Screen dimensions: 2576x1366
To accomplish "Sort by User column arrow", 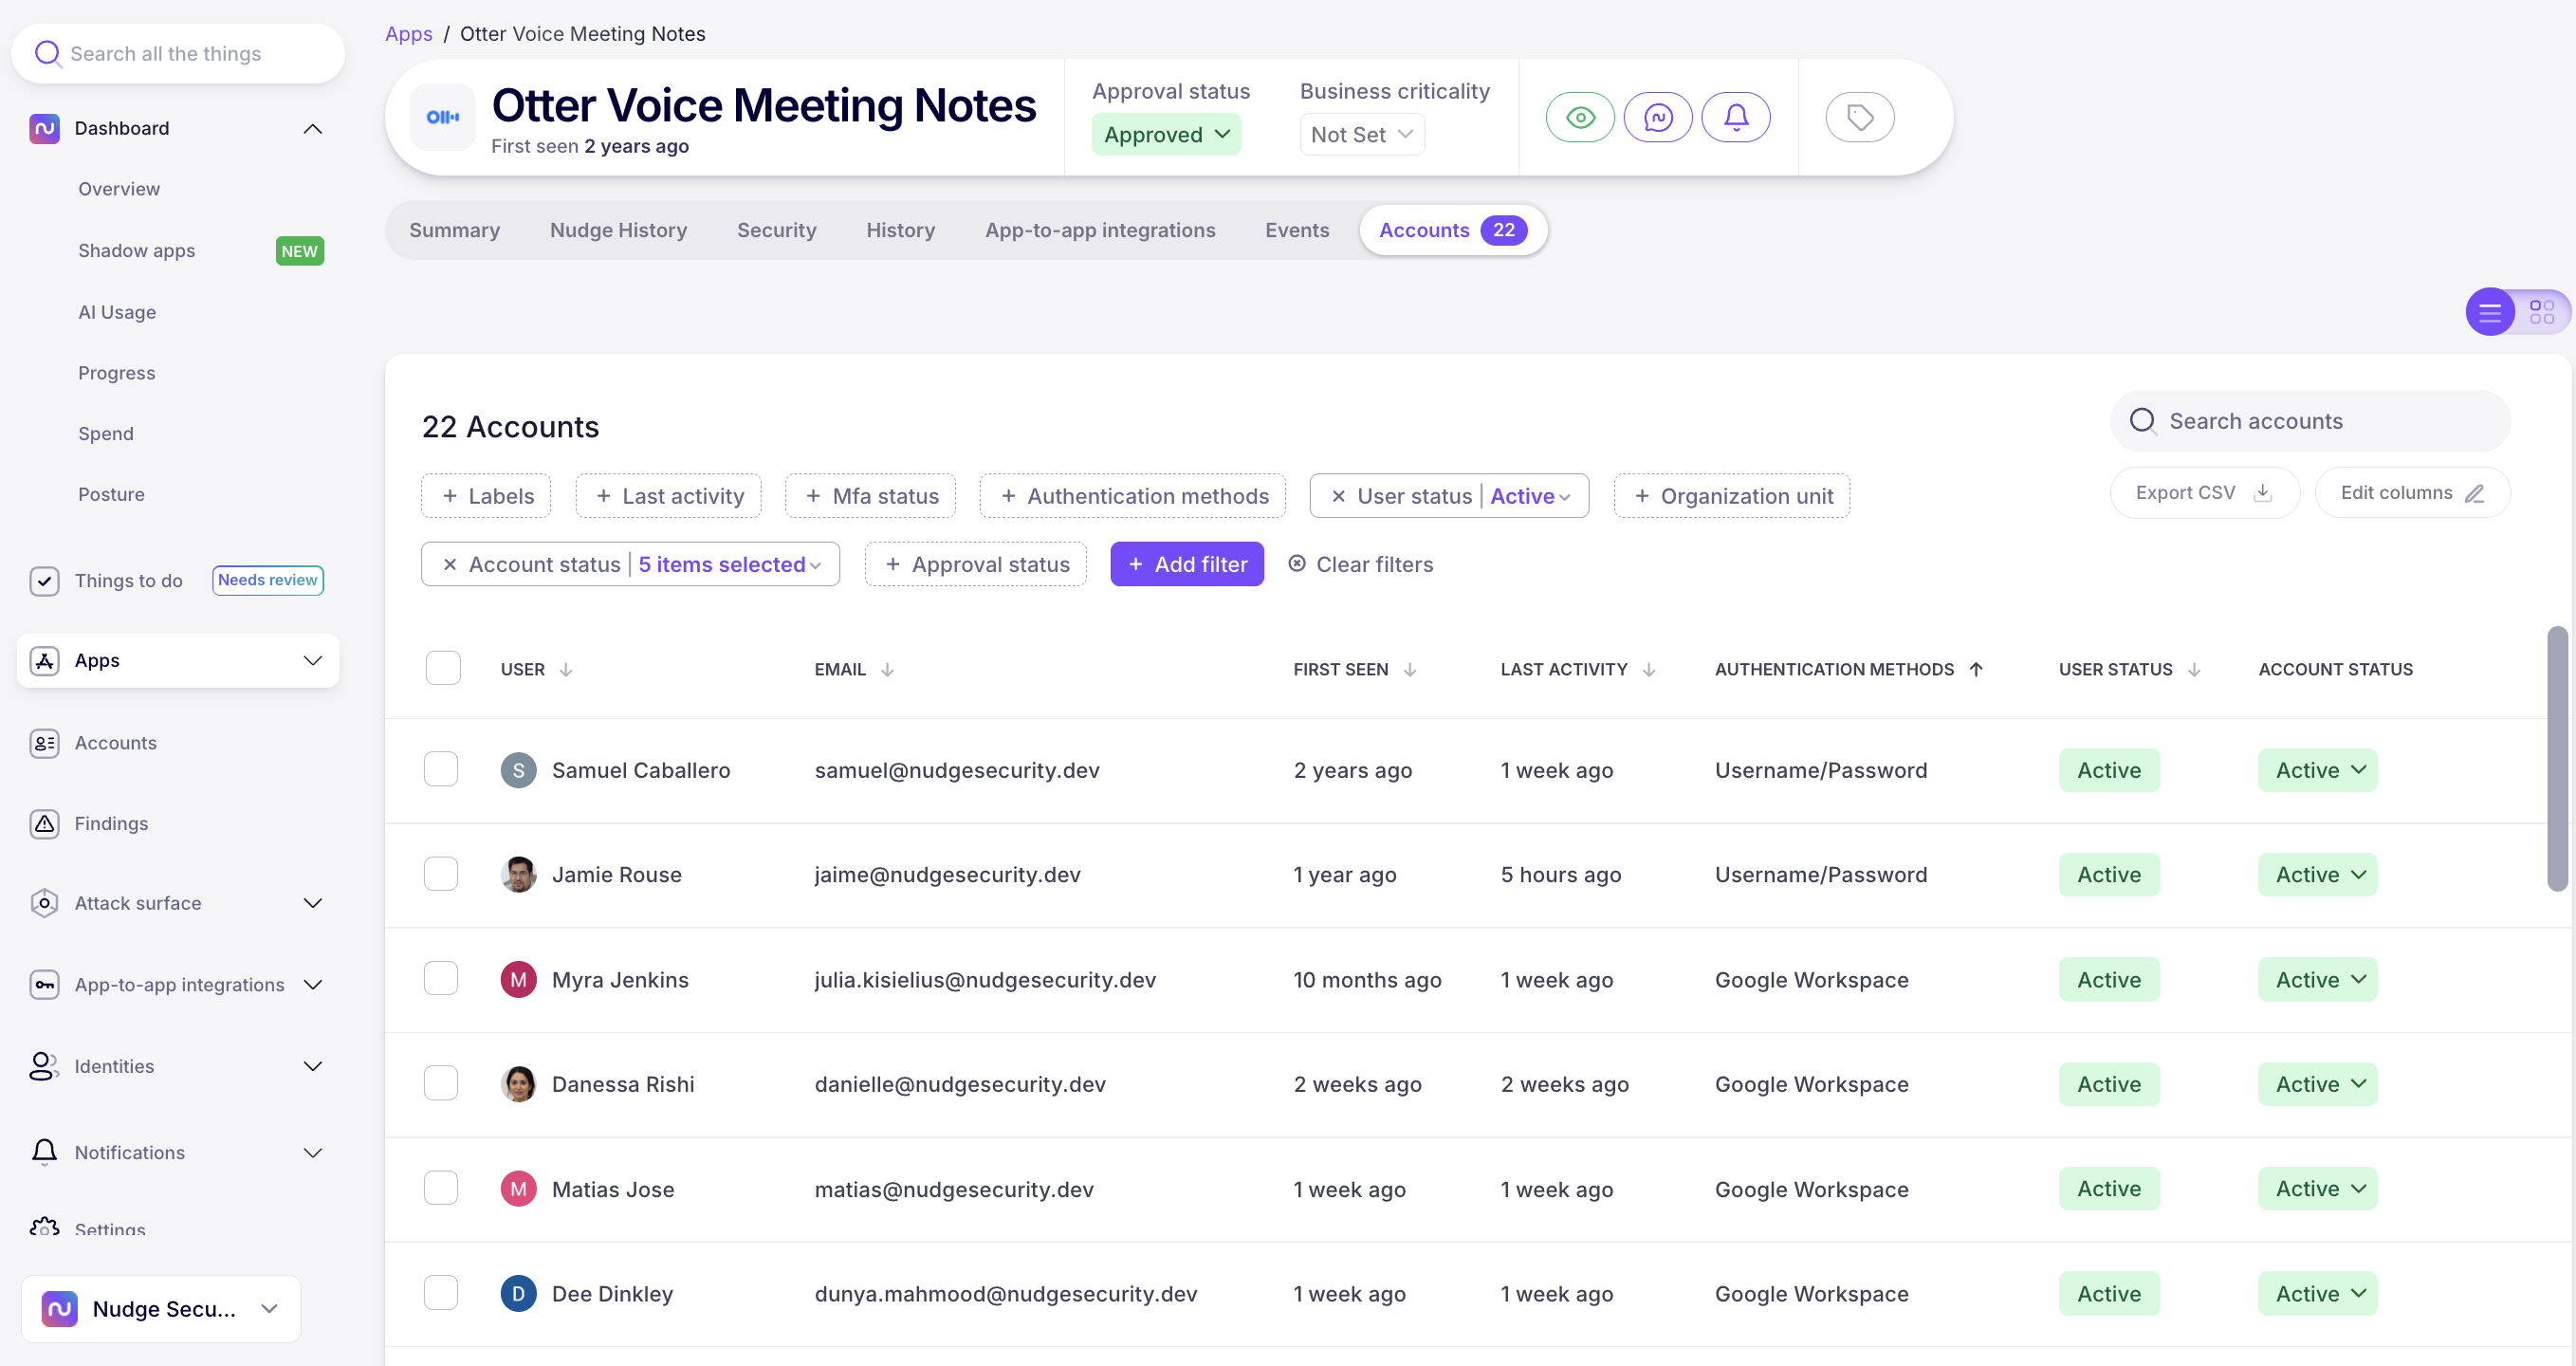I will click(x=566, y=670).
